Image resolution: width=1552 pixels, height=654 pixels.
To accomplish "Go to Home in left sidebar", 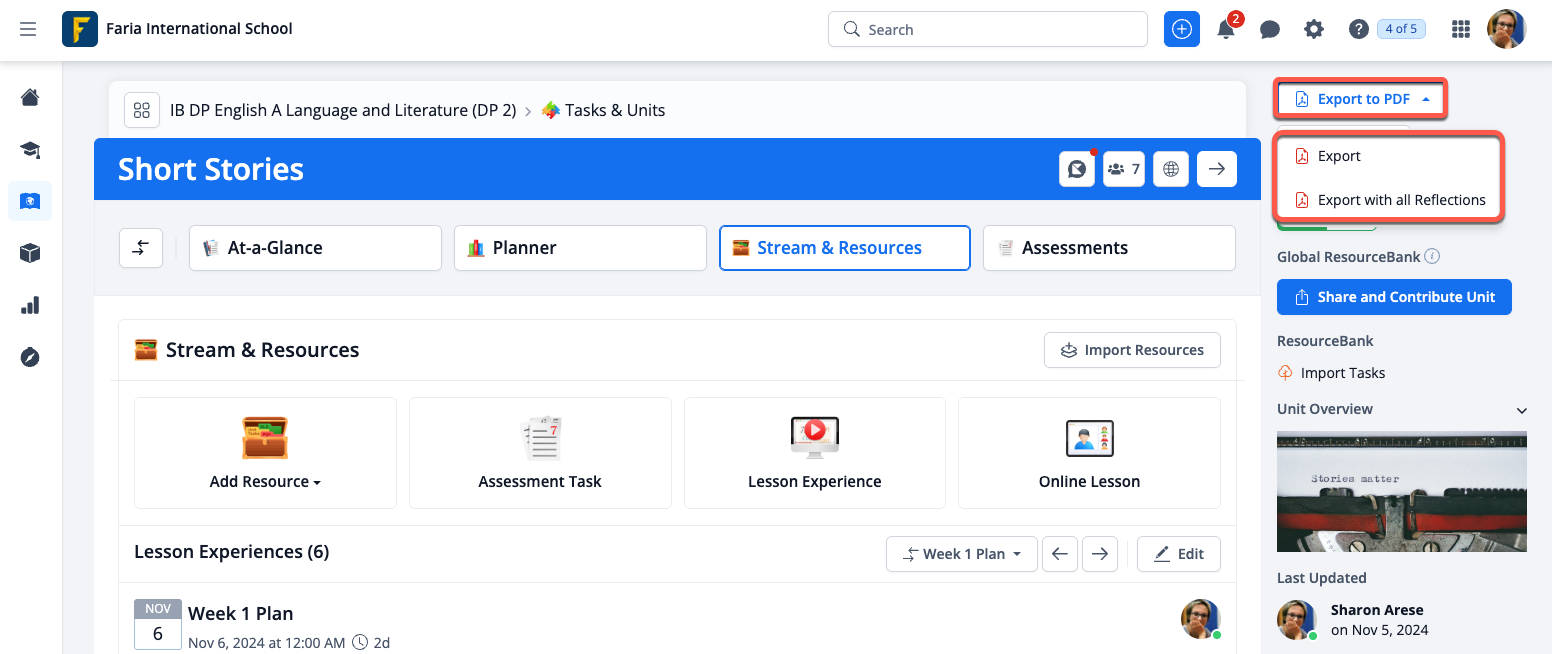I will pyautogui.click(x=30, y=97).
